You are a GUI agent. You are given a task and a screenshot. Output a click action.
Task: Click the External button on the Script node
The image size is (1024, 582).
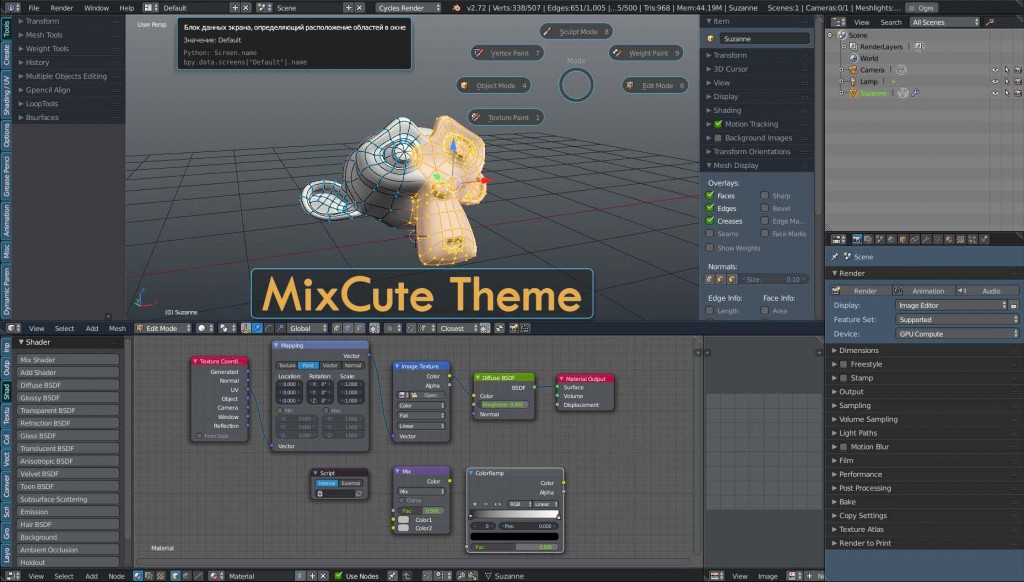coord(349,483)
